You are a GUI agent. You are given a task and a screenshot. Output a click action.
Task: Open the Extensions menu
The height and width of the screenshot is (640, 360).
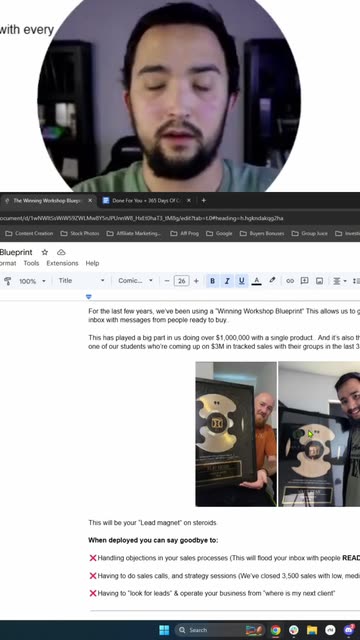(62, 263)
